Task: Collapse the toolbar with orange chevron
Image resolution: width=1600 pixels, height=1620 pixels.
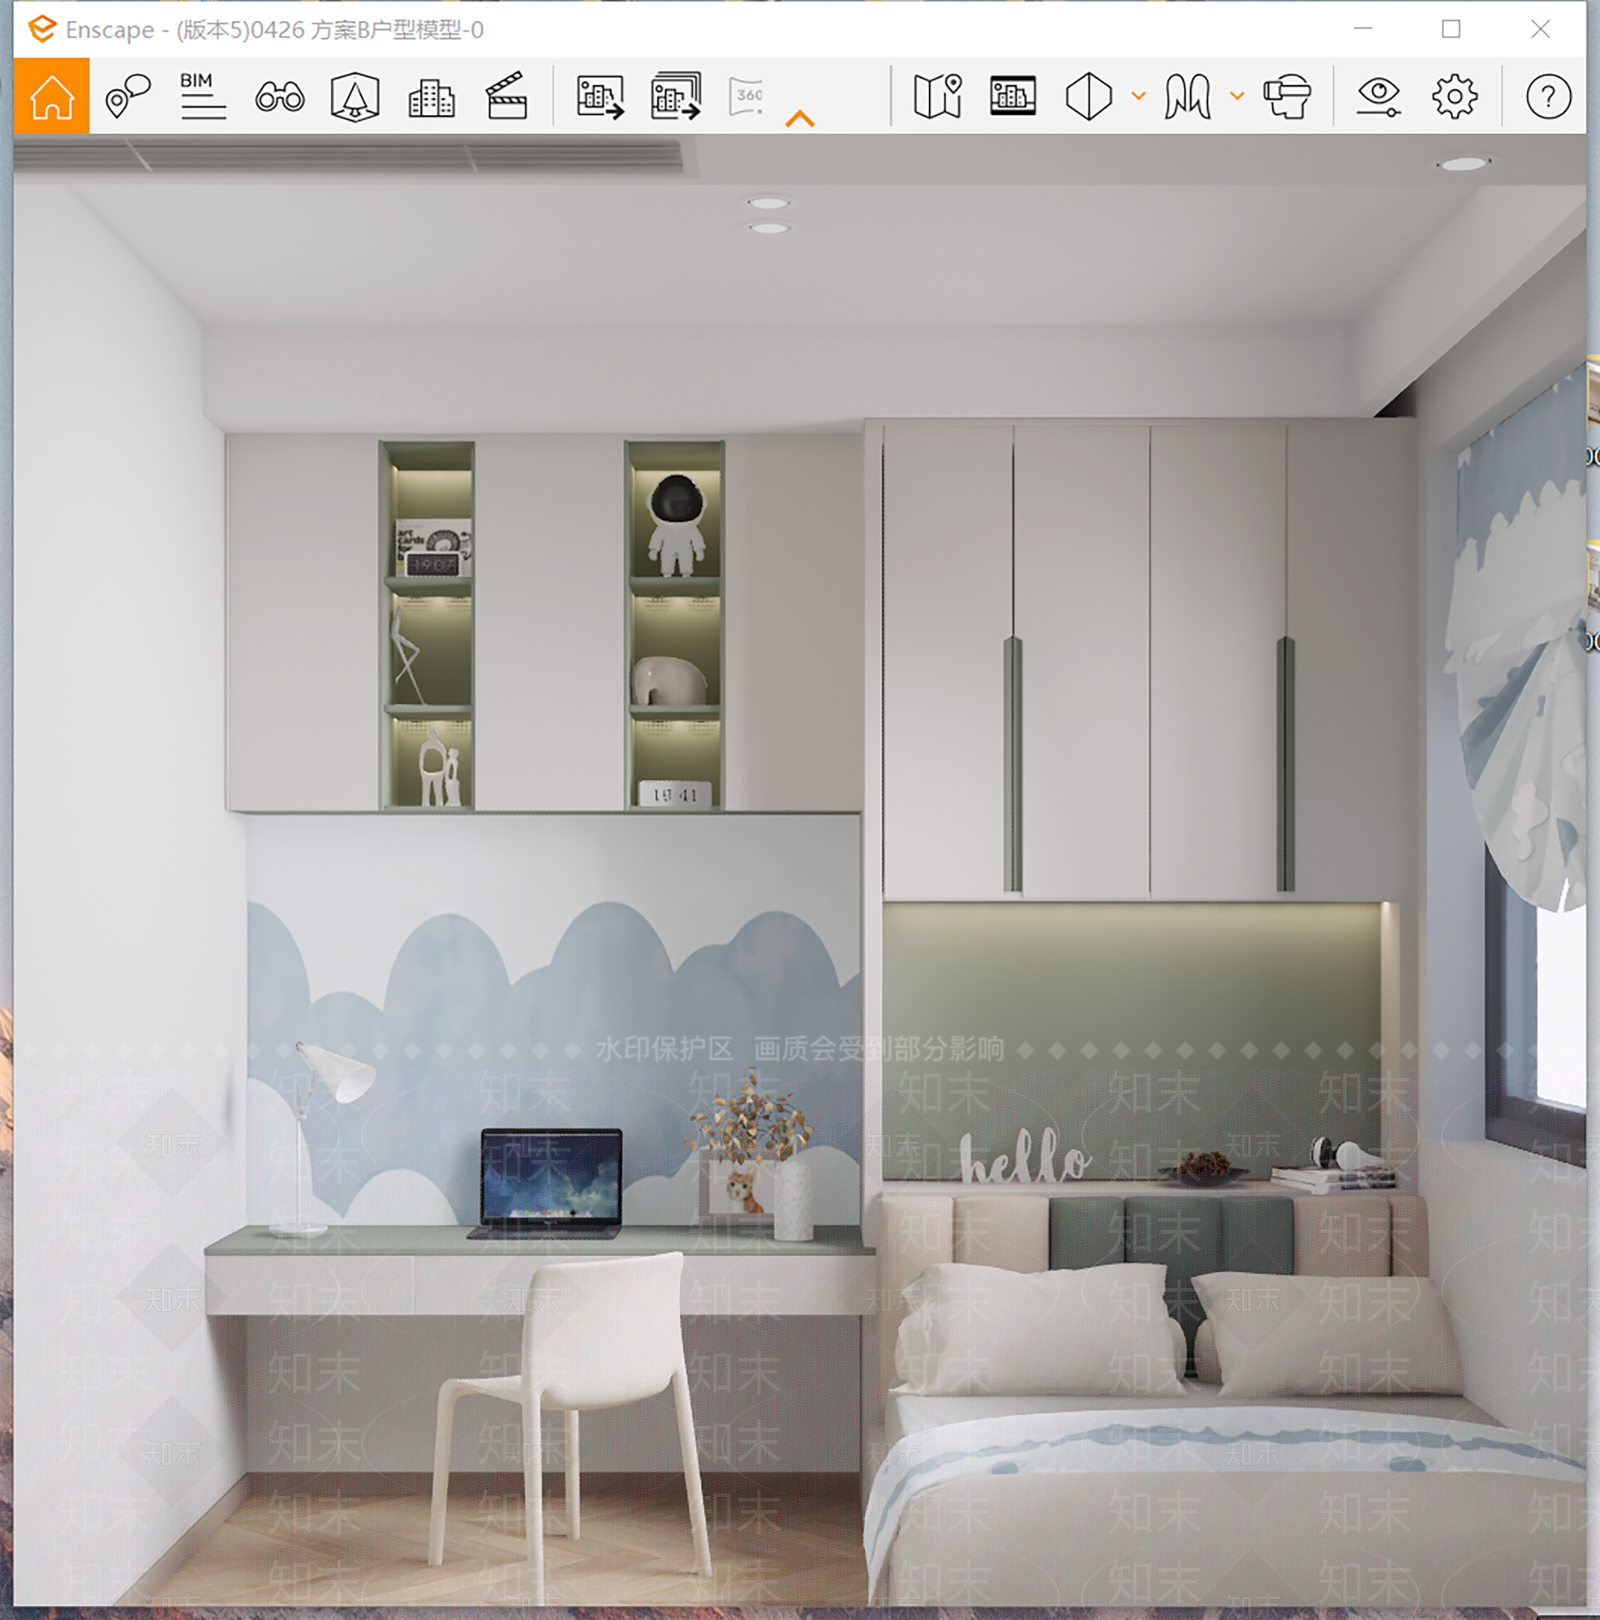Action: click(x=800, y=119)
